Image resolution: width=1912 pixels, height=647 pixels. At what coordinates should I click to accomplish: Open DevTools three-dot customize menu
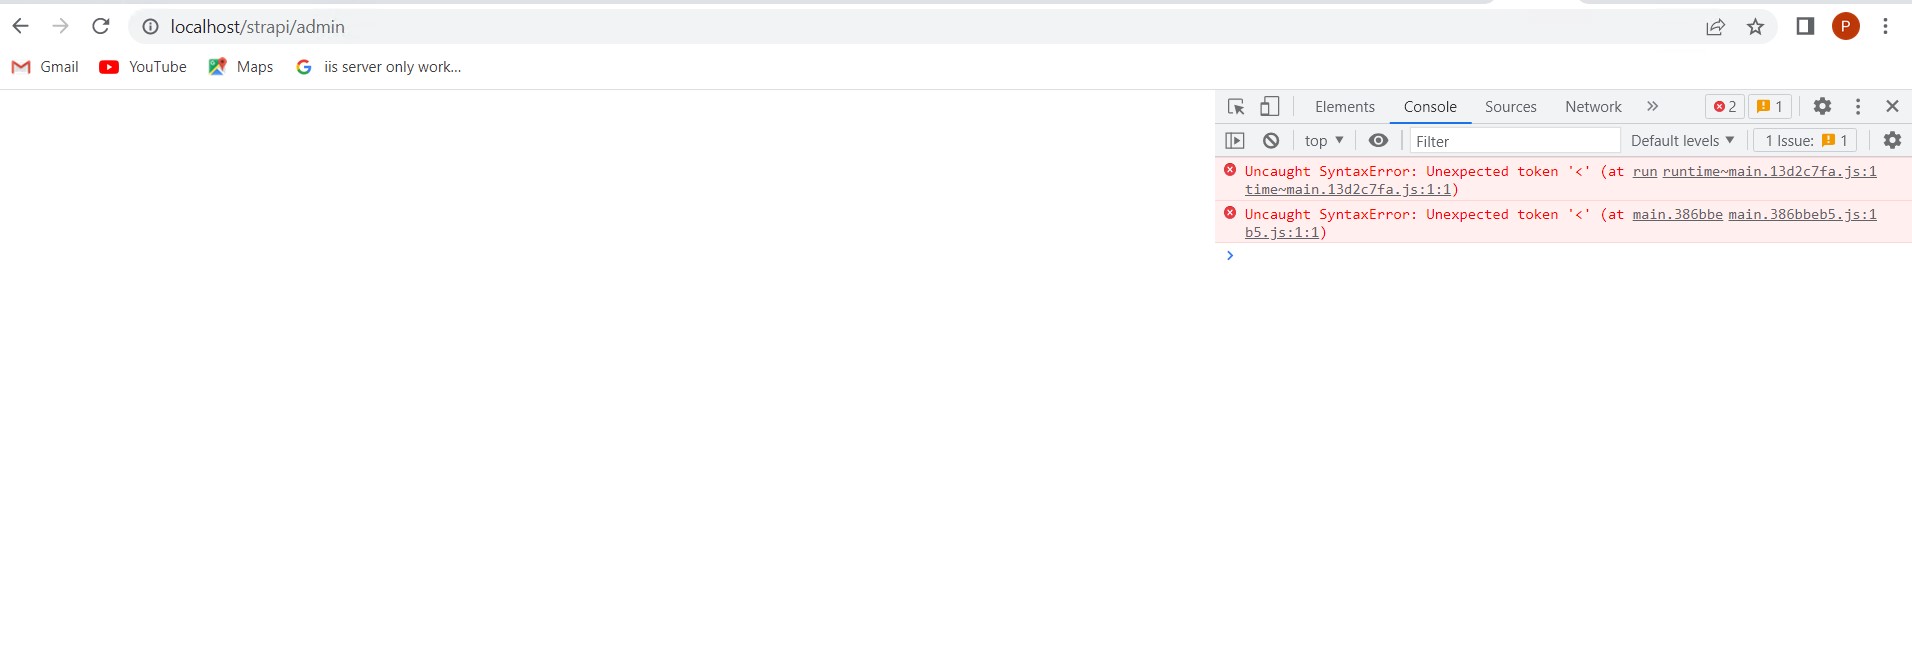(x=1858, y=107)
